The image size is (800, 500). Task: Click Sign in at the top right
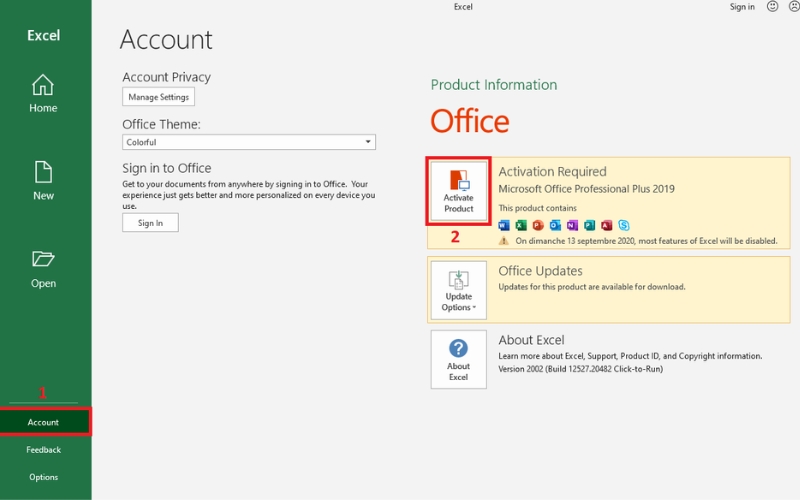coord(742,7)
